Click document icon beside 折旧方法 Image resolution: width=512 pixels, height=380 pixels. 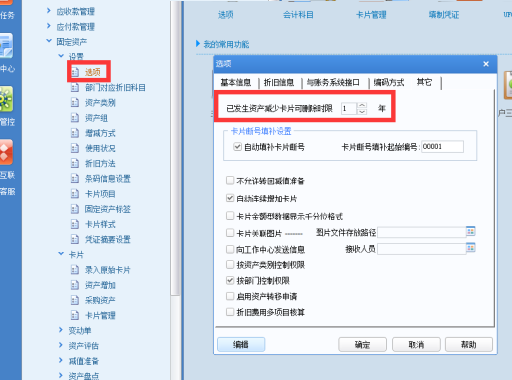click(x=75, y=163)
